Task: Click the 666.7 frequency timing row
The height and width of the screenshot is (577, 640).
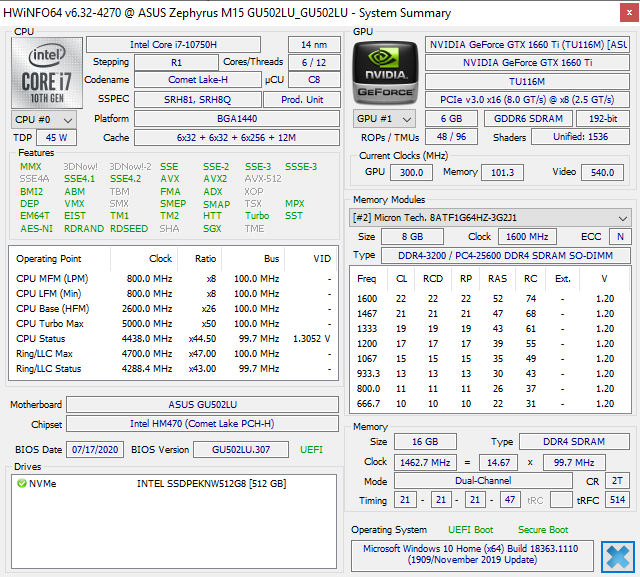Action: 490,404
